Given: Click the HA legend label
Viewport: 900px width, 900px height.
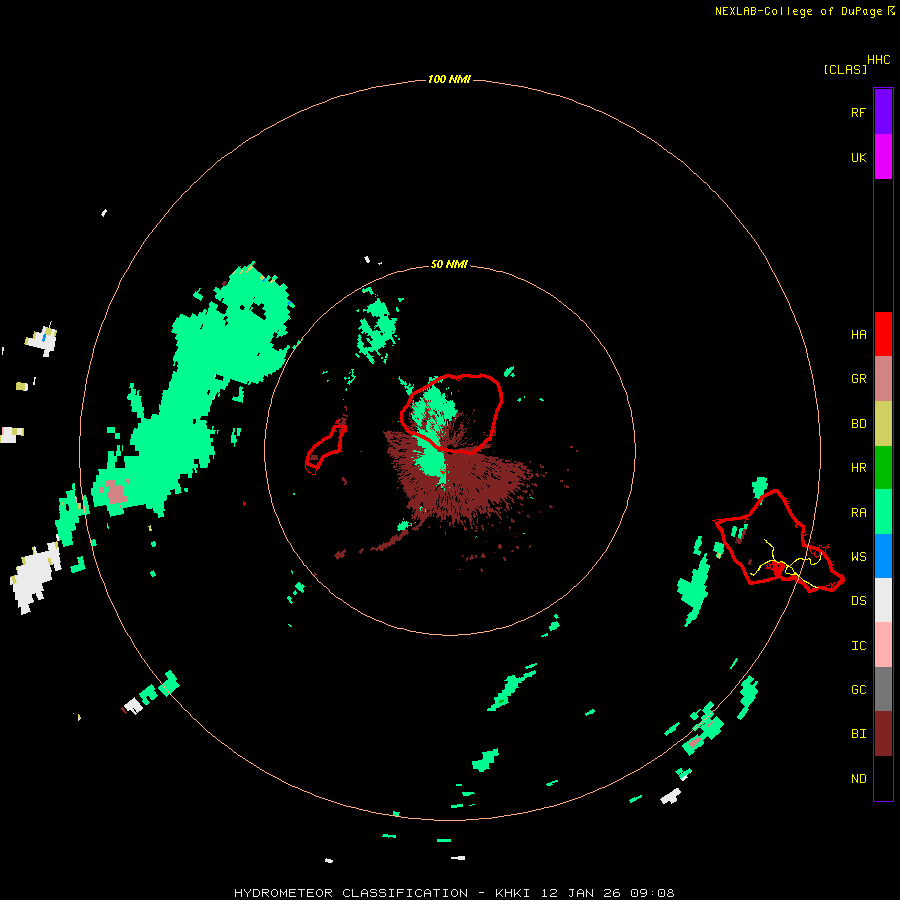Looking at the screenshot, I should pyautogui.click(x=858, y=335).
